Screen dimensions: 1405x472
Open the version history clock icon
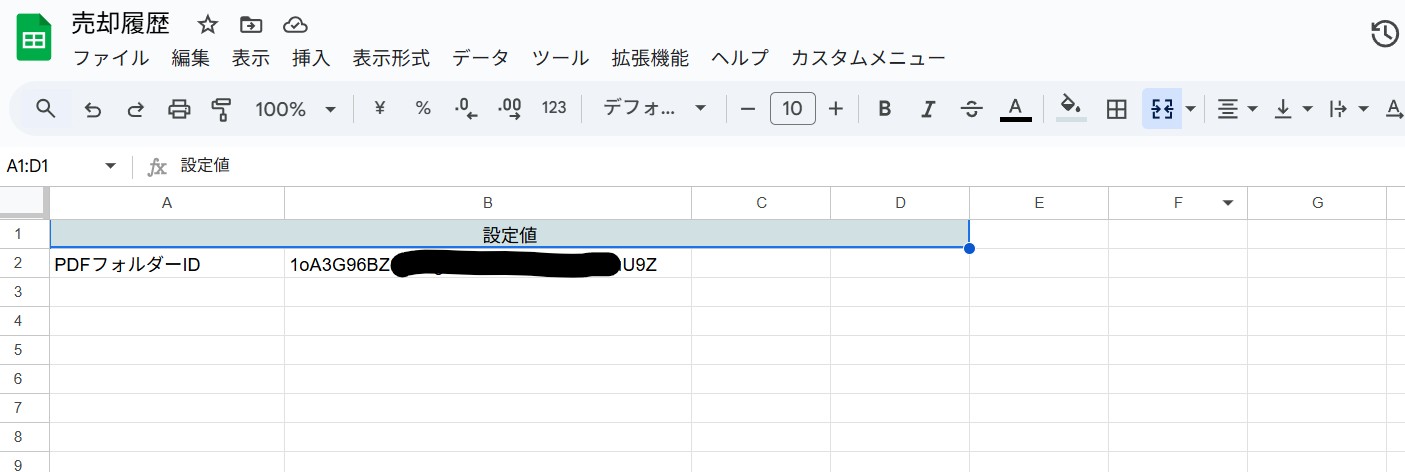pos(1384,34)
